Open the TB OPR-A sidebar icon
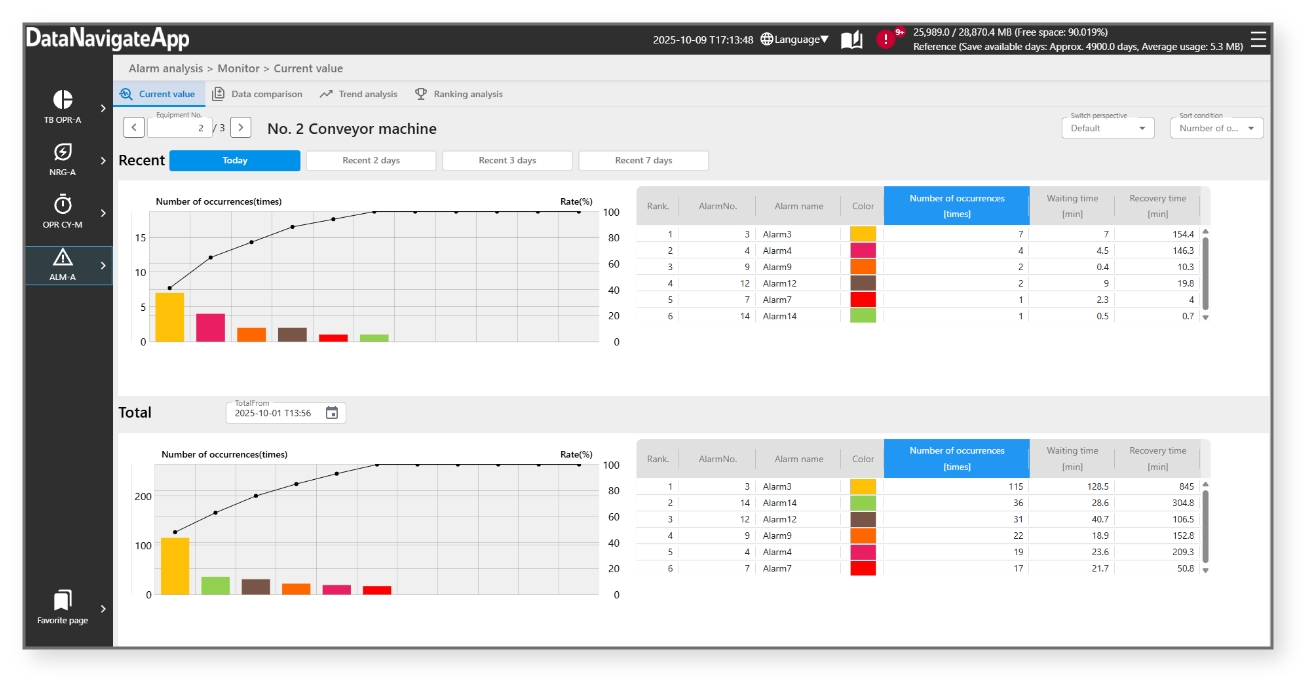Screen dimensions: 1314x690 tap(63, 100)
